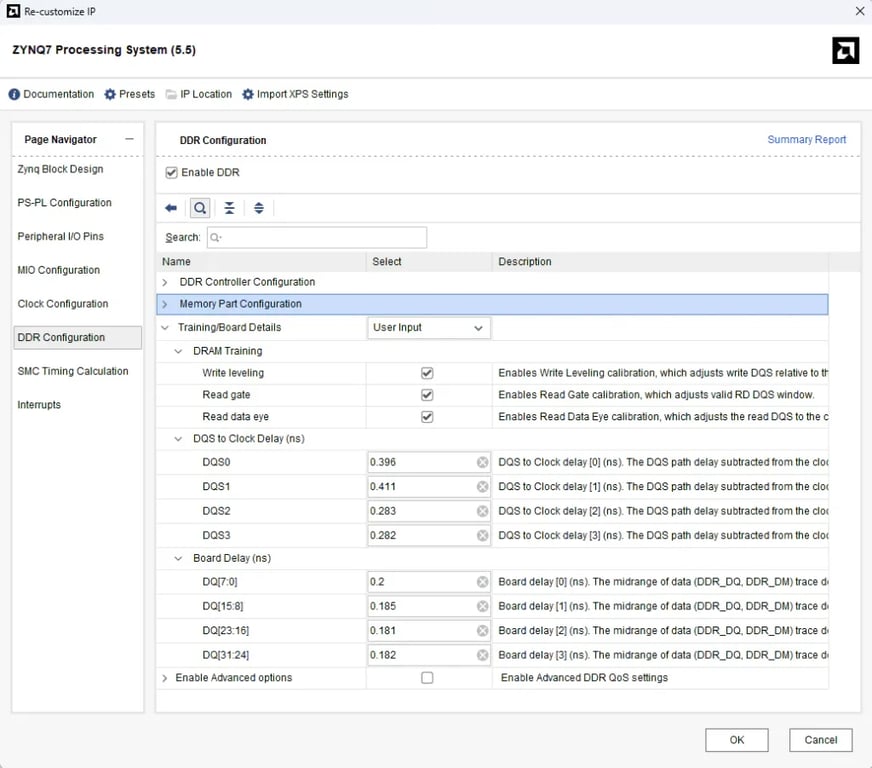Uncheck the Enable DDR checkbox
This screenshot has width=872, height=768.
[172, 173]
